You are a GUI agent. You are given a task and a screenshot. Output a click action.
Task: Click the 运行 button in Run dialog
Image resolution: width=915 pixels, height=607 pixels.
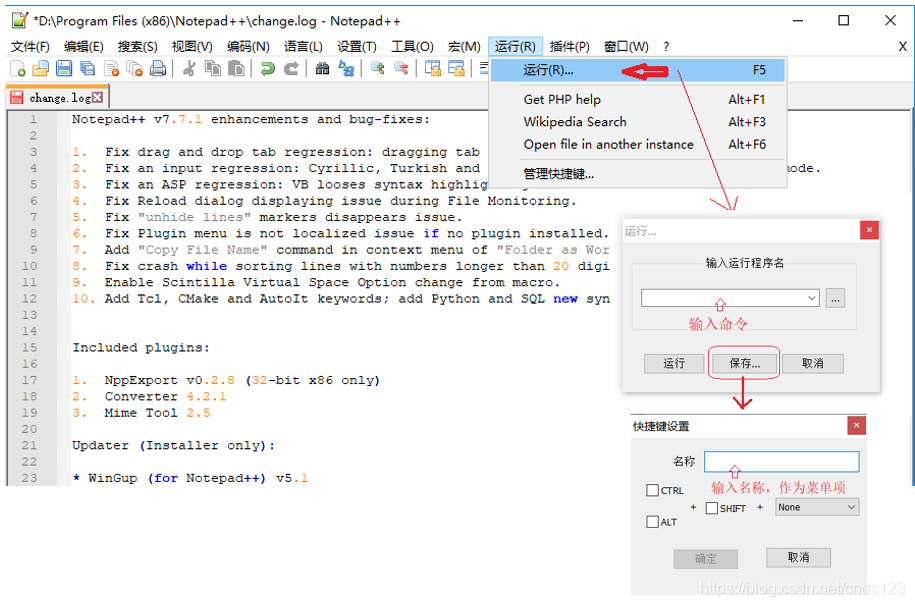(674, 364)
